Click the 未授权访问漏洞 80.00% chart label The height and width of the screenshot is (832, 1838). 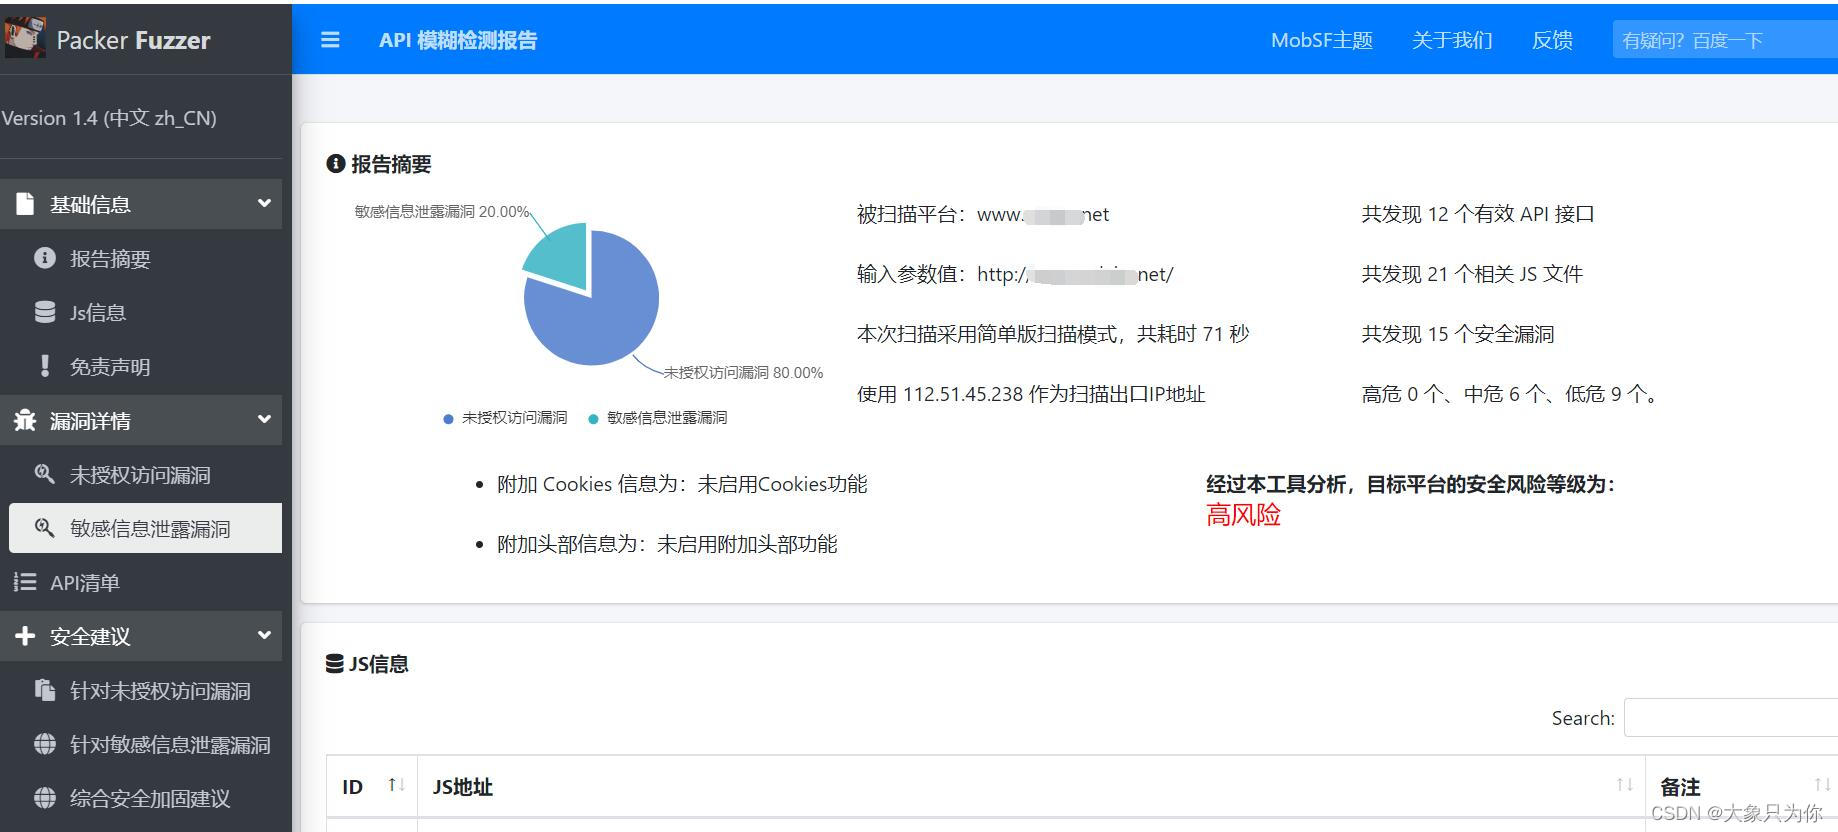click(x=743, y=372)
